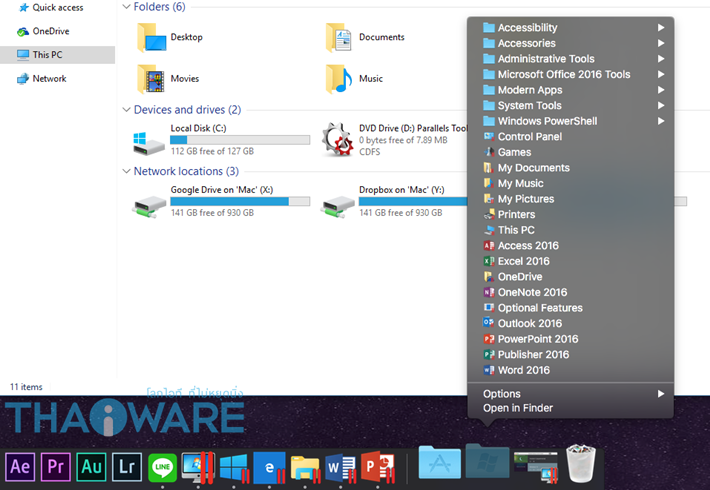710x490 pixels.
Task: Expand the System Tools submenu arrow
Action: tap(661, 106)
